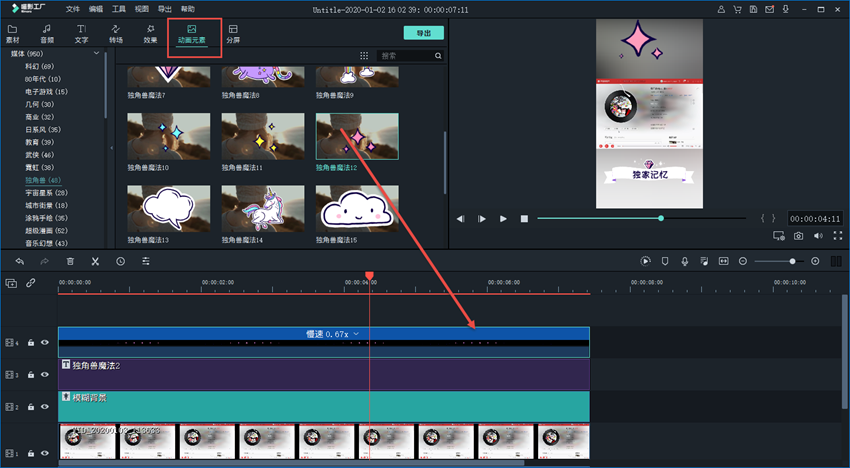Enter fullscreen preview
The width and height of the screenshot is (850, 468).
[838, 236]
